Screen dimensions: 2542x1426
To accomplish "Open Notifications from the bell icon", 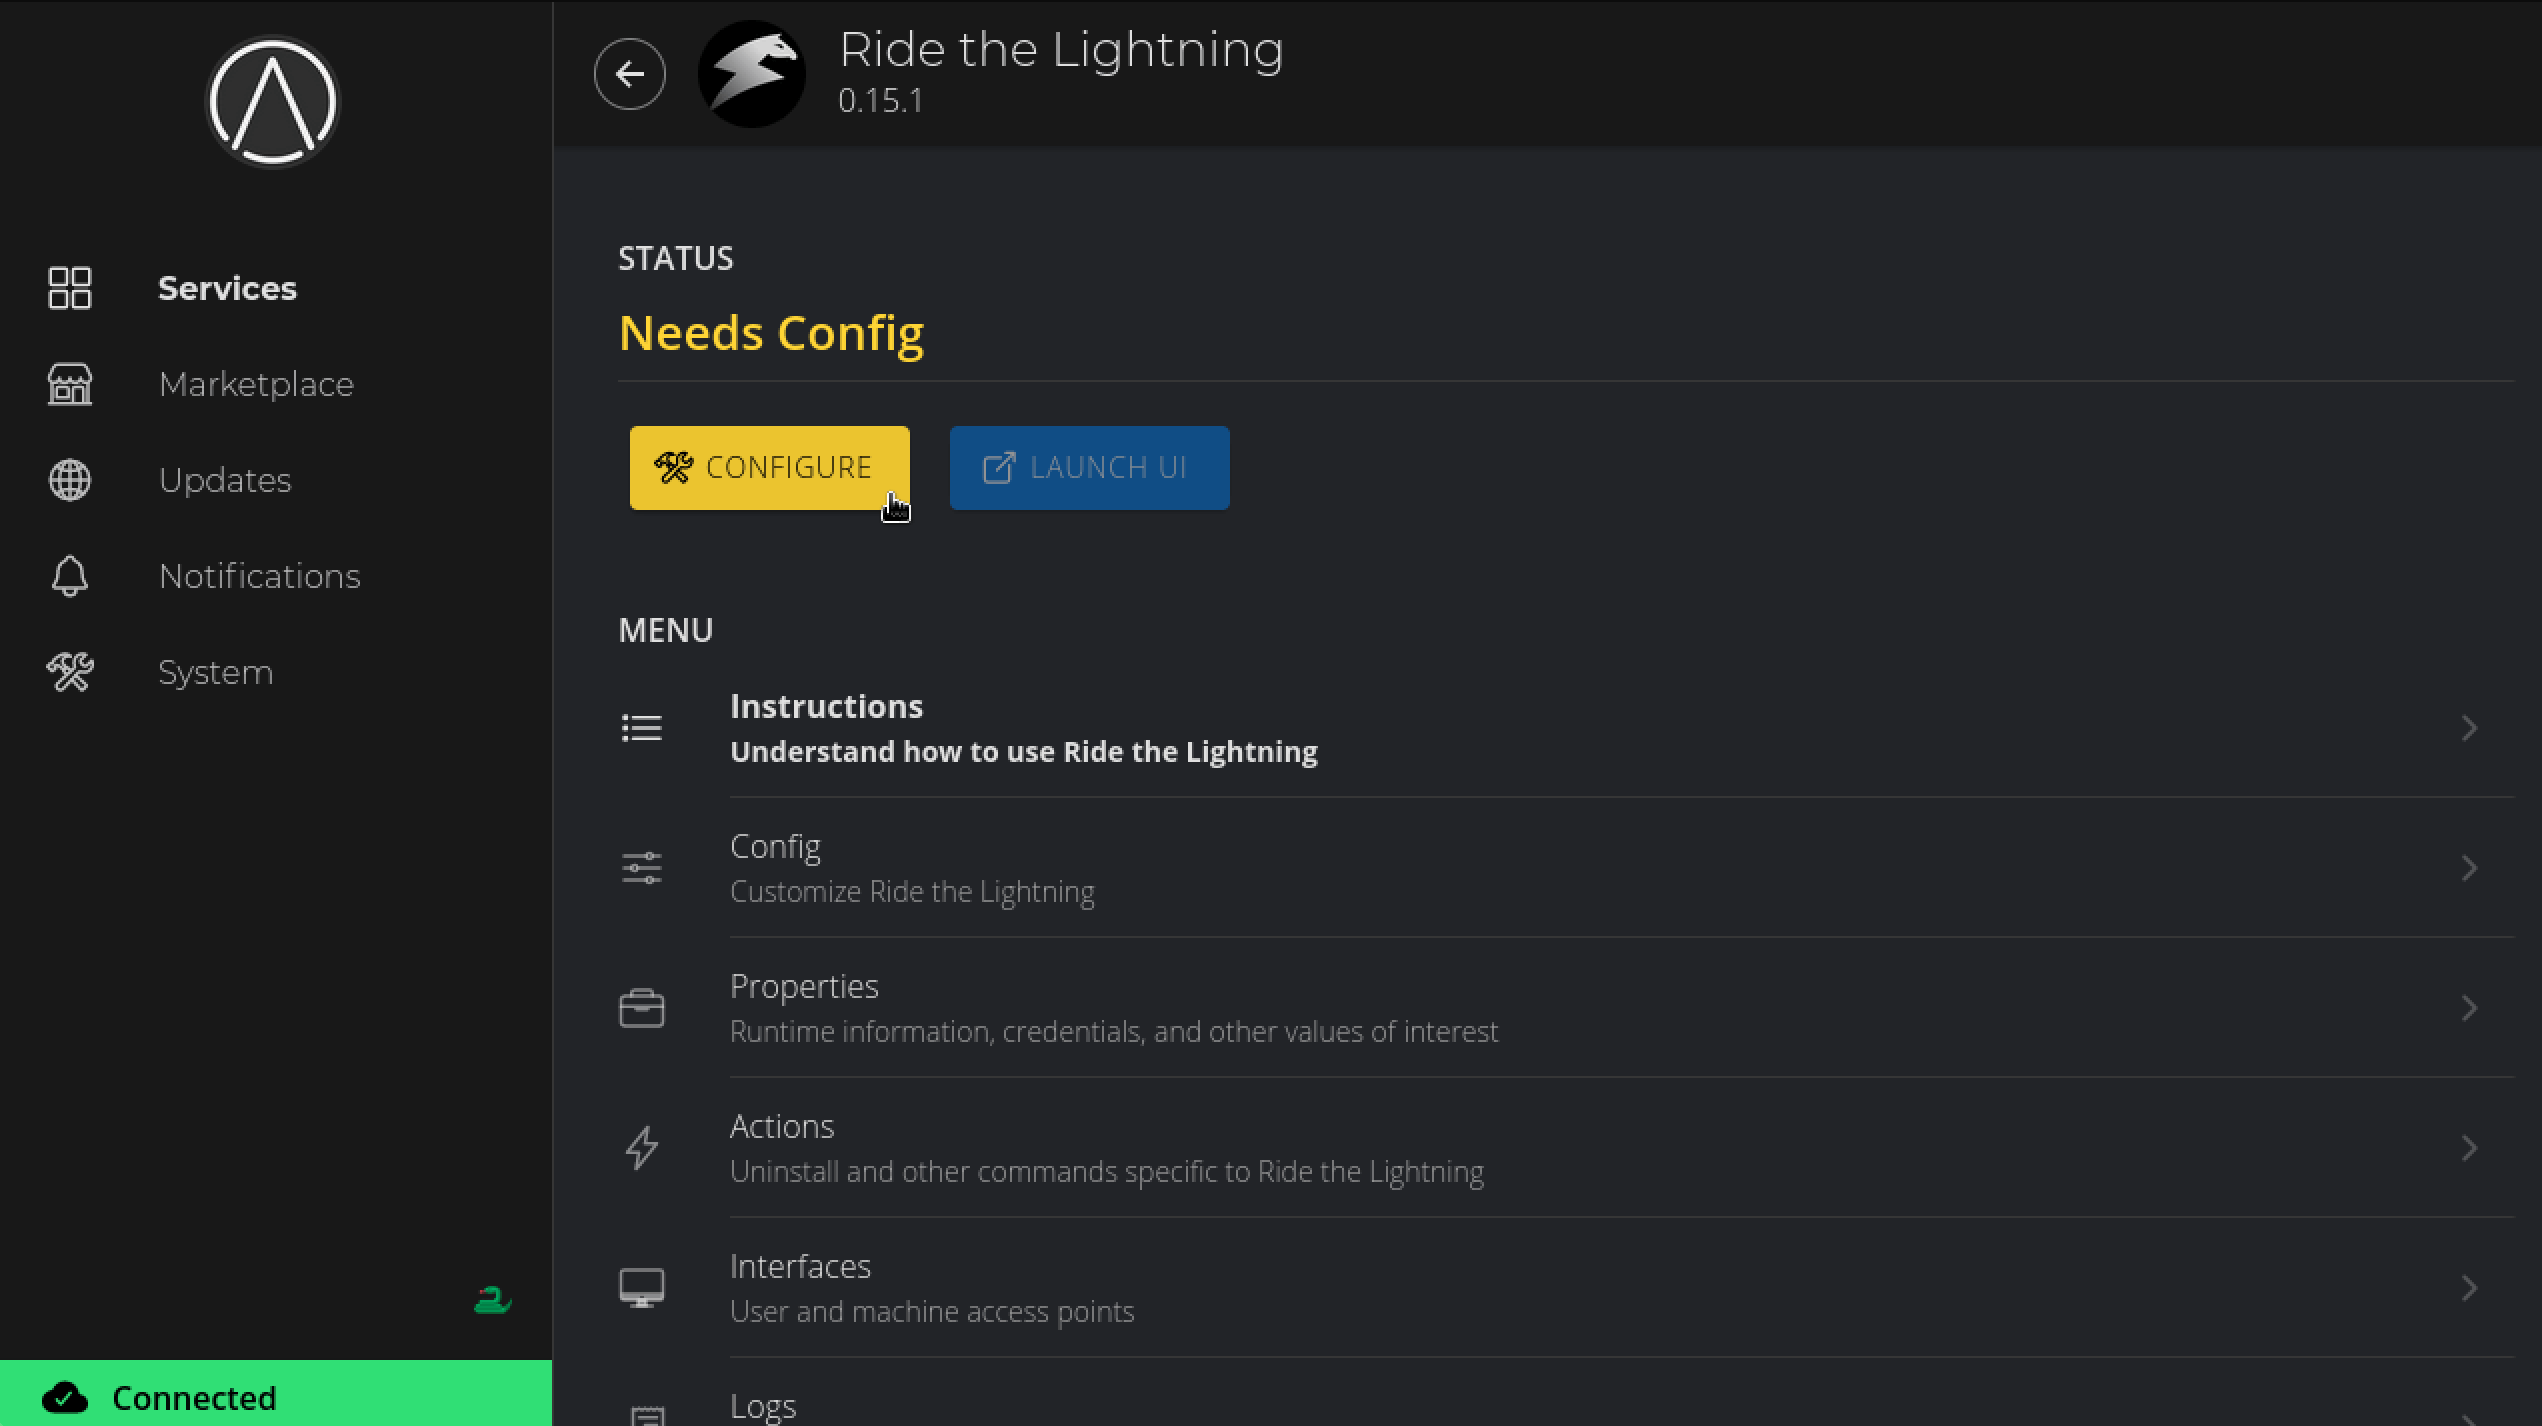I will (x=259, y=576).
